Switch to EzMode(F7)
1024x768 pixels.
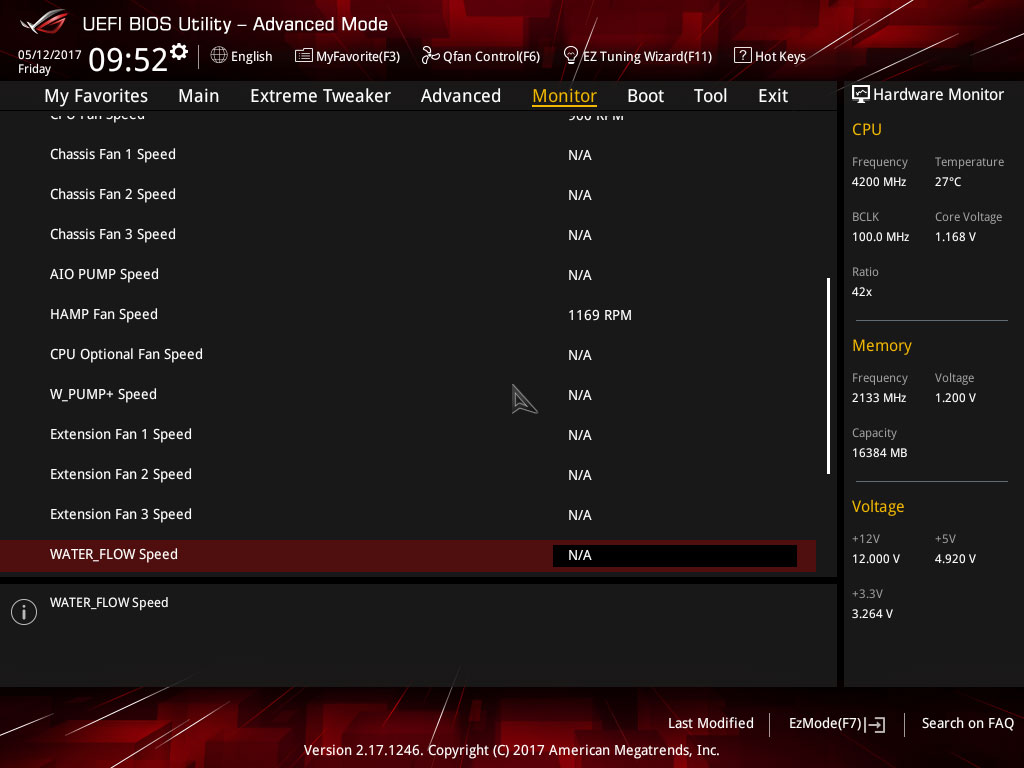837,724
